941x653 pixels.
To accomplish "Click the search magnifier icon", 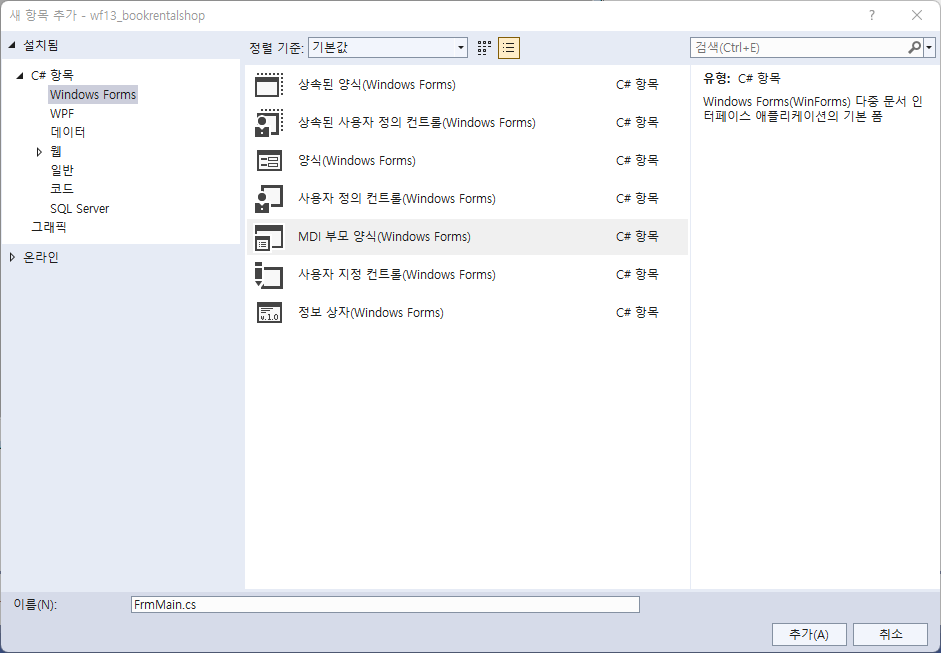I will pyautogui.click(x=914, y=47).
